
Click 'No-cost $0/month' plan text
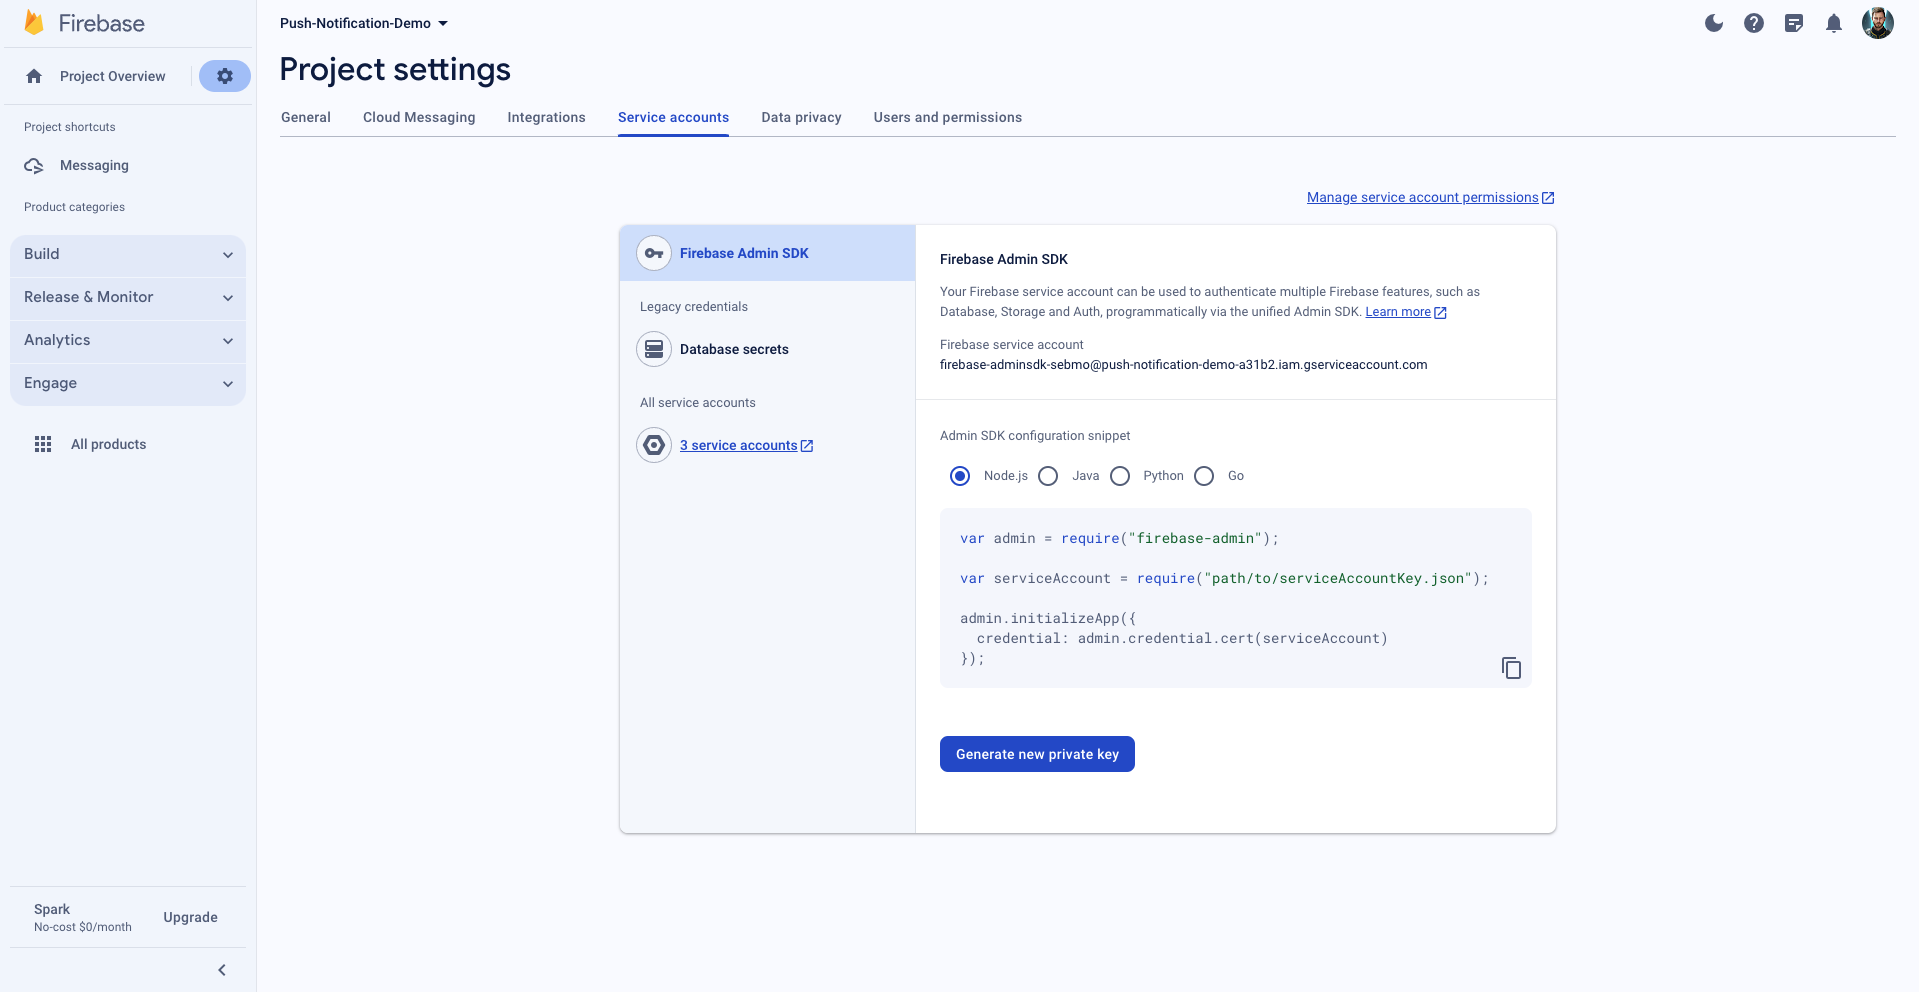[x=82, y=927]
